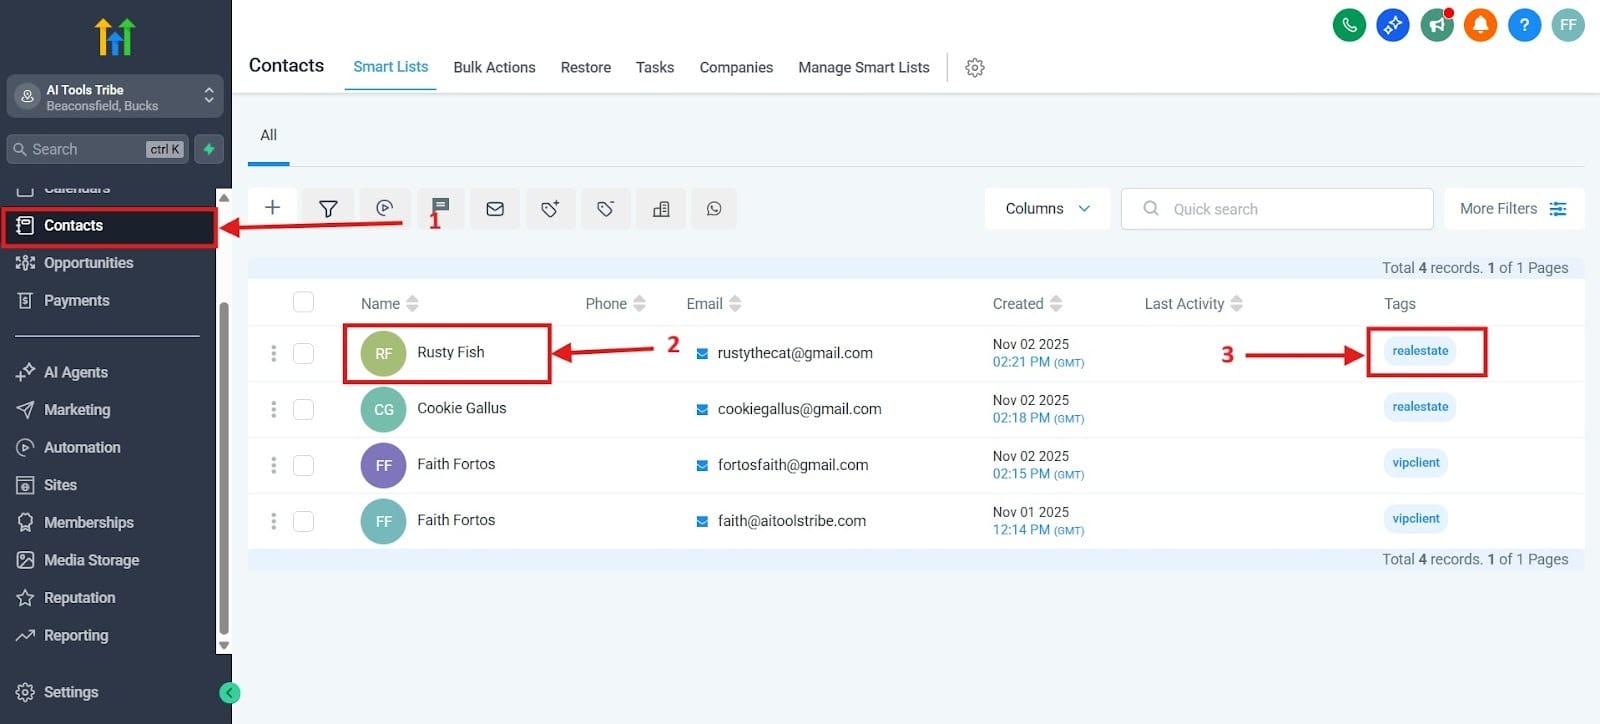Image resolution: width=1600 pixels, height=724 pixels.
Task: Open the megaphone announcements icon
Action: [1437, 25]
